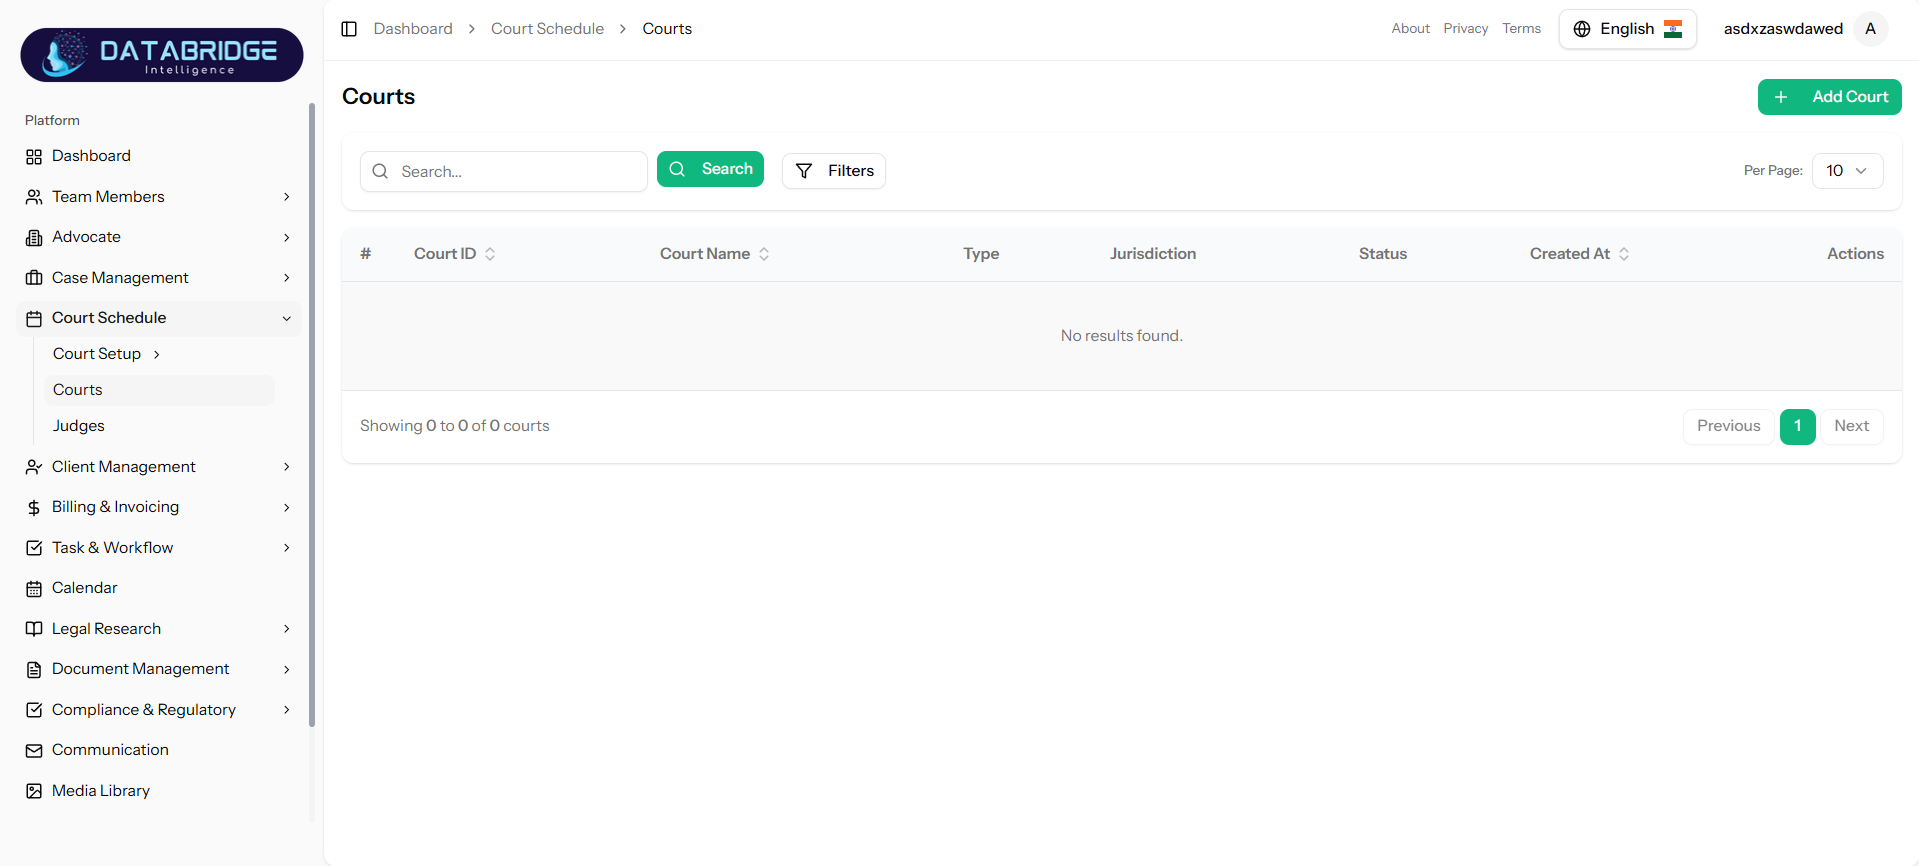Screen dimensions: 1919x866
Task: Expand the Legal Research chevron
Action: tap(287, 629)
